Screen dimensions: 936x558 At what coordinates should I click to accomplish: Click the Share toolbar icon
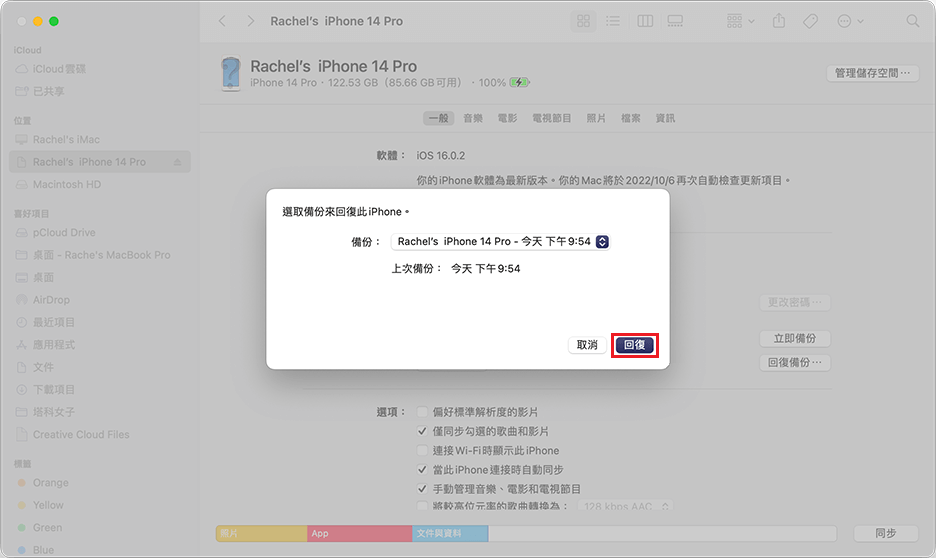tap(779, 21)
